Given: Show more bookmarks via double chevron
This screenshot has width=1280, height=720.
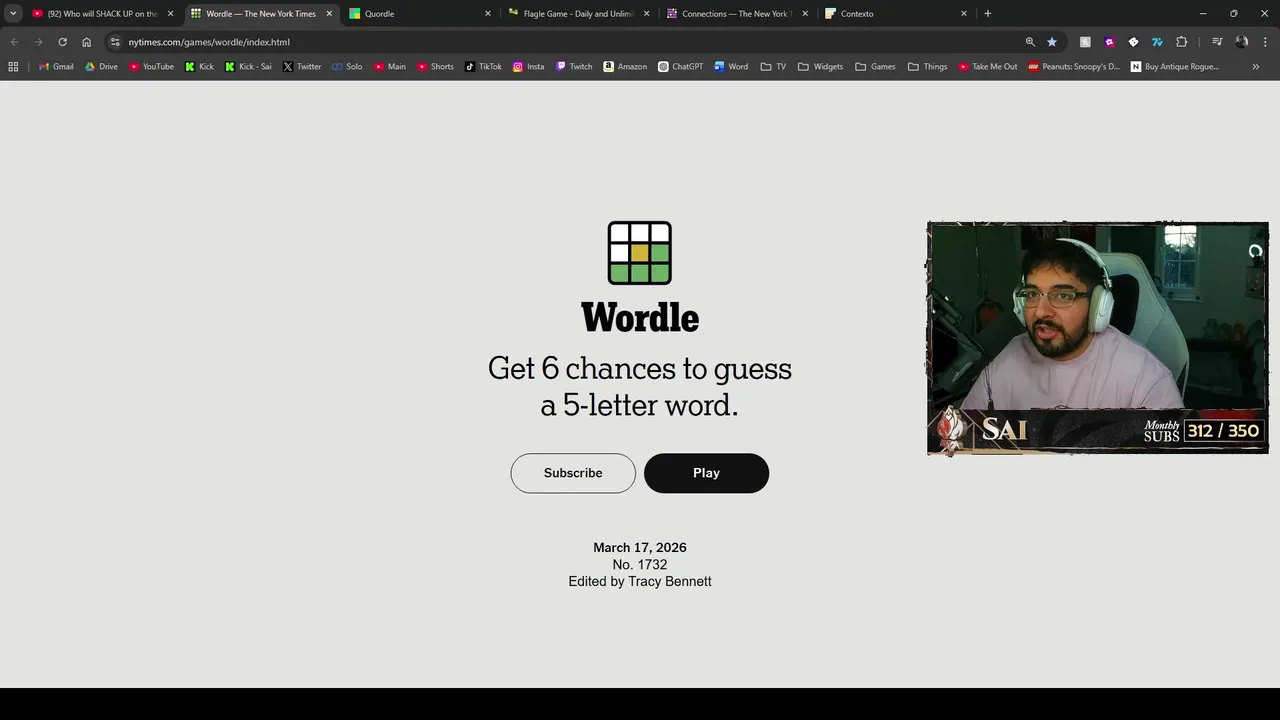Looking at the screenshot, I should (1256, 67).
